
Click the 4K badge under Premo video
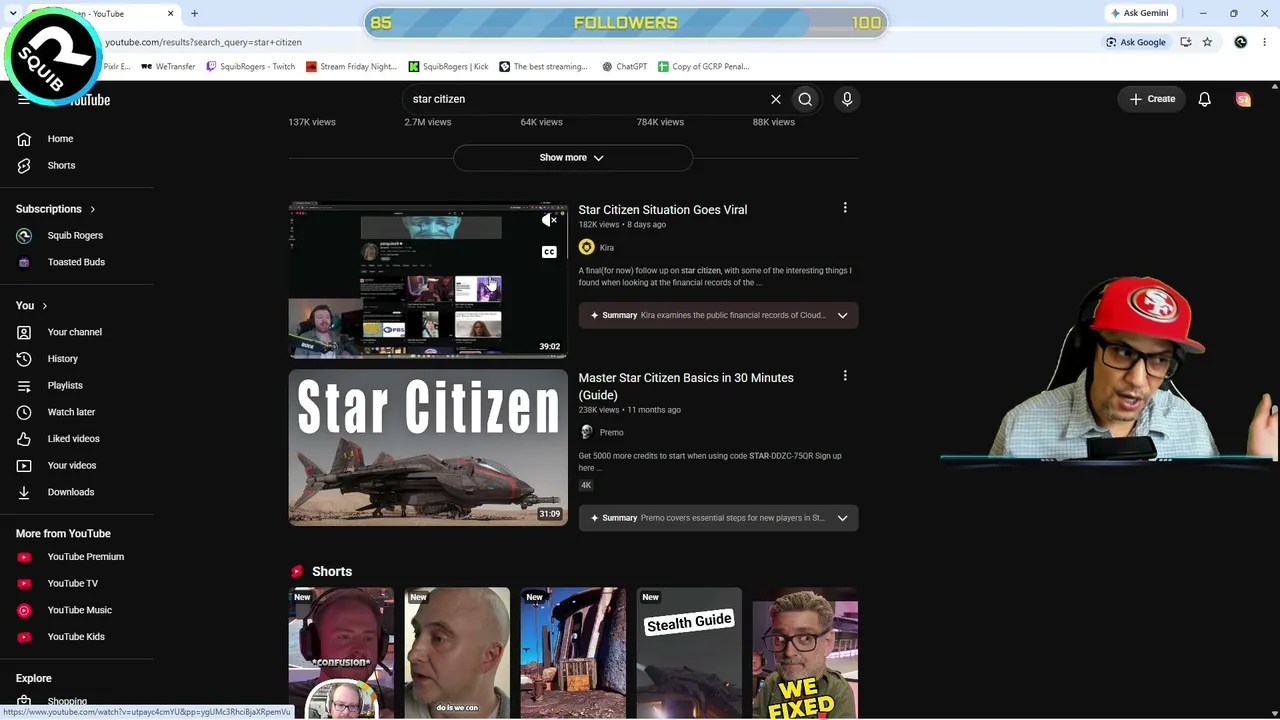(x=586, y=485)
